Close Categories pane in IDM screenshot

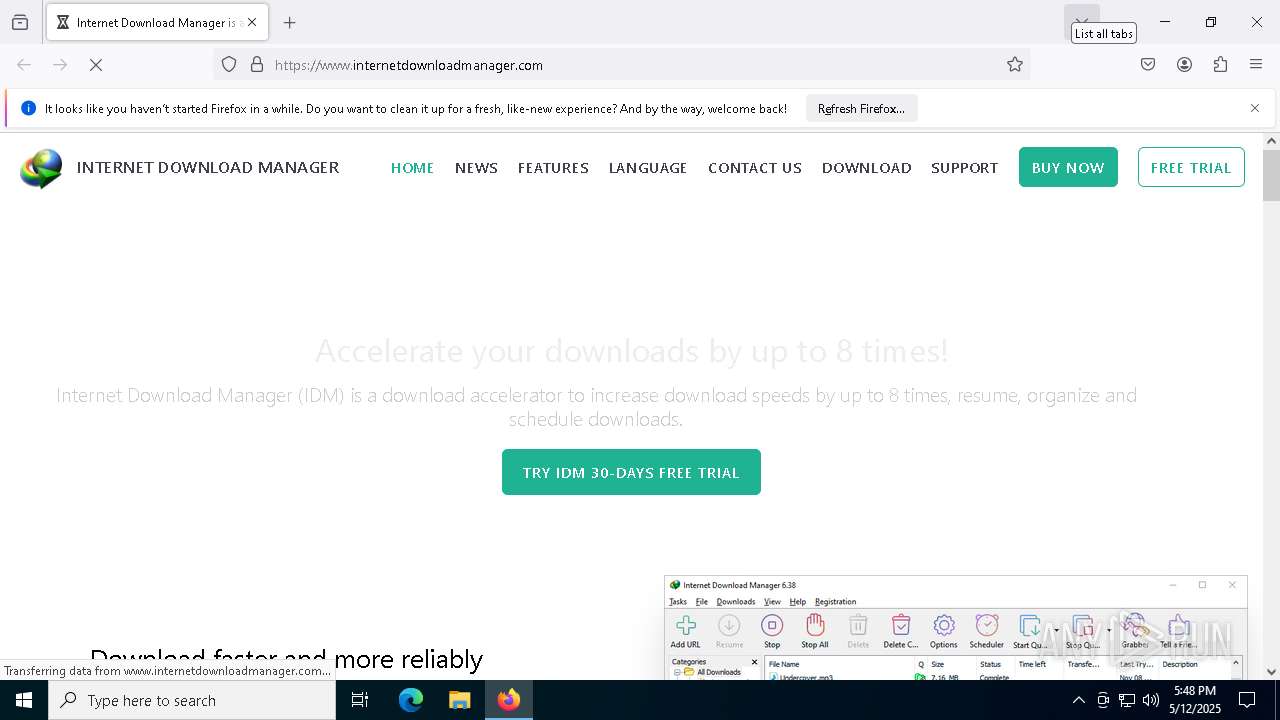[754, 662]
